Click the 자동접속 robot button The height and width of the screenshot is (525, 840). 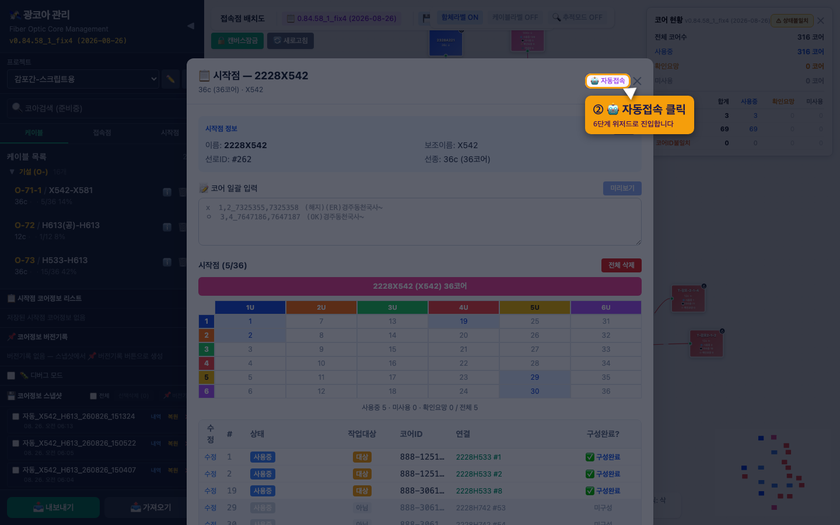[x=608, y=81]
